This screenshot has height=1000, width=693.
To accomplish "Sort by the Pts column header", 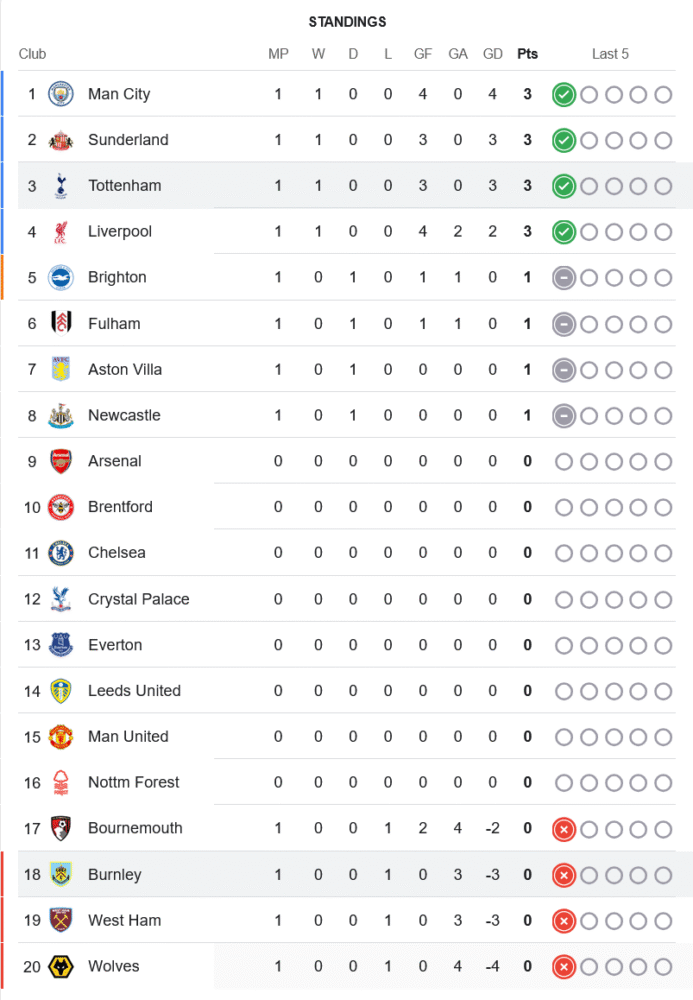I will point(527,54).
